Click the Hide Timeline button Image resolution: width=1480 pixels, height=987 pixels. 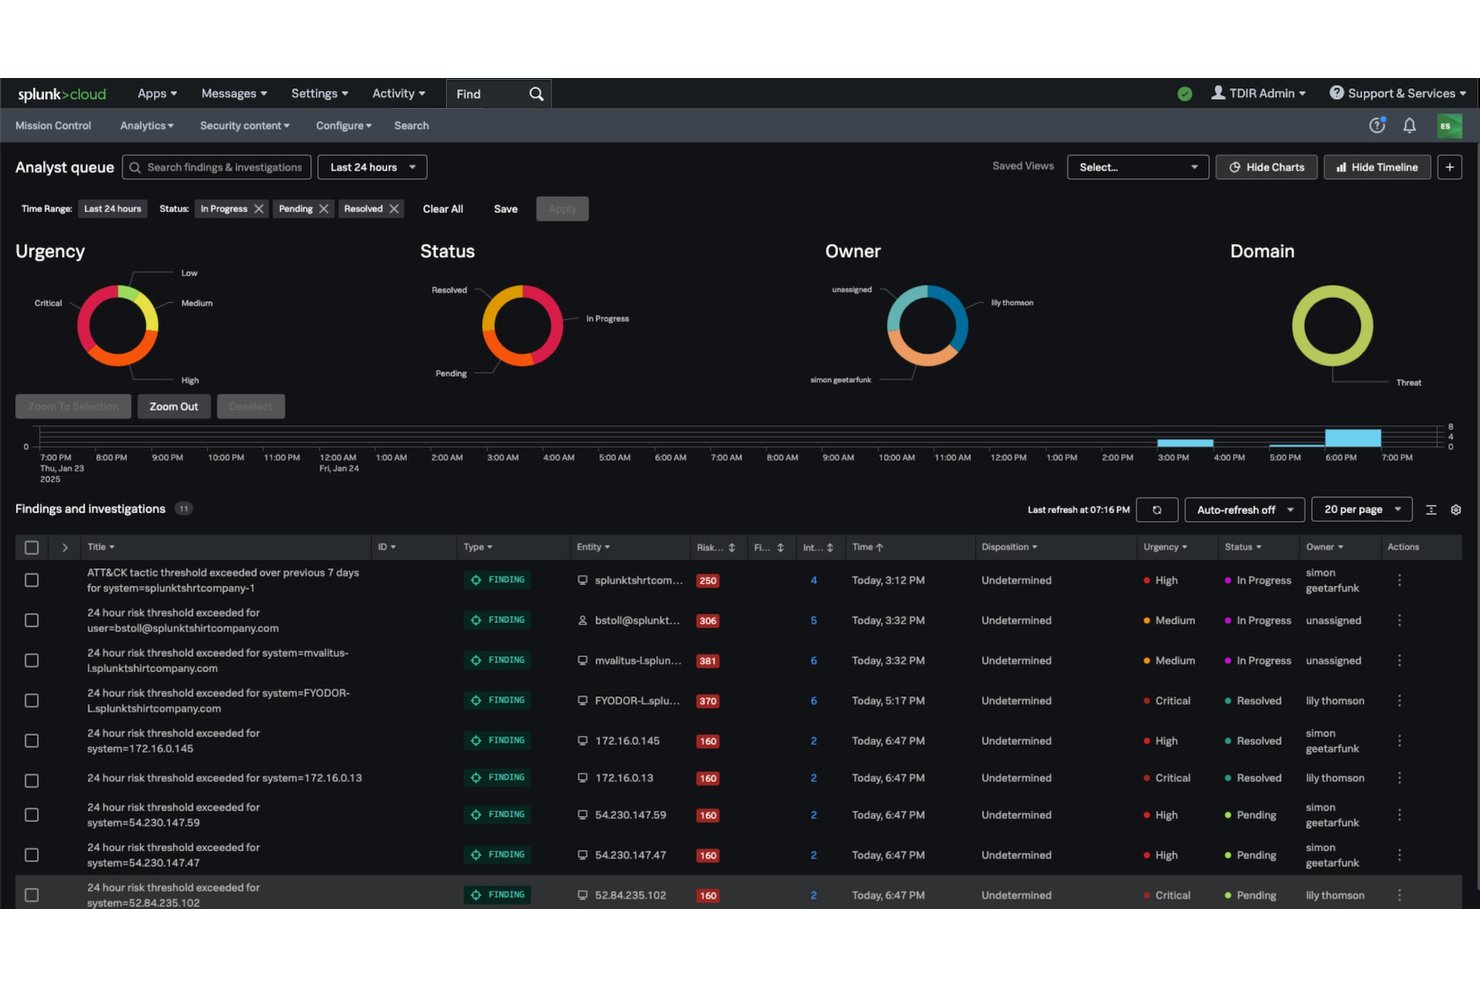click(x=1377, y=167)
